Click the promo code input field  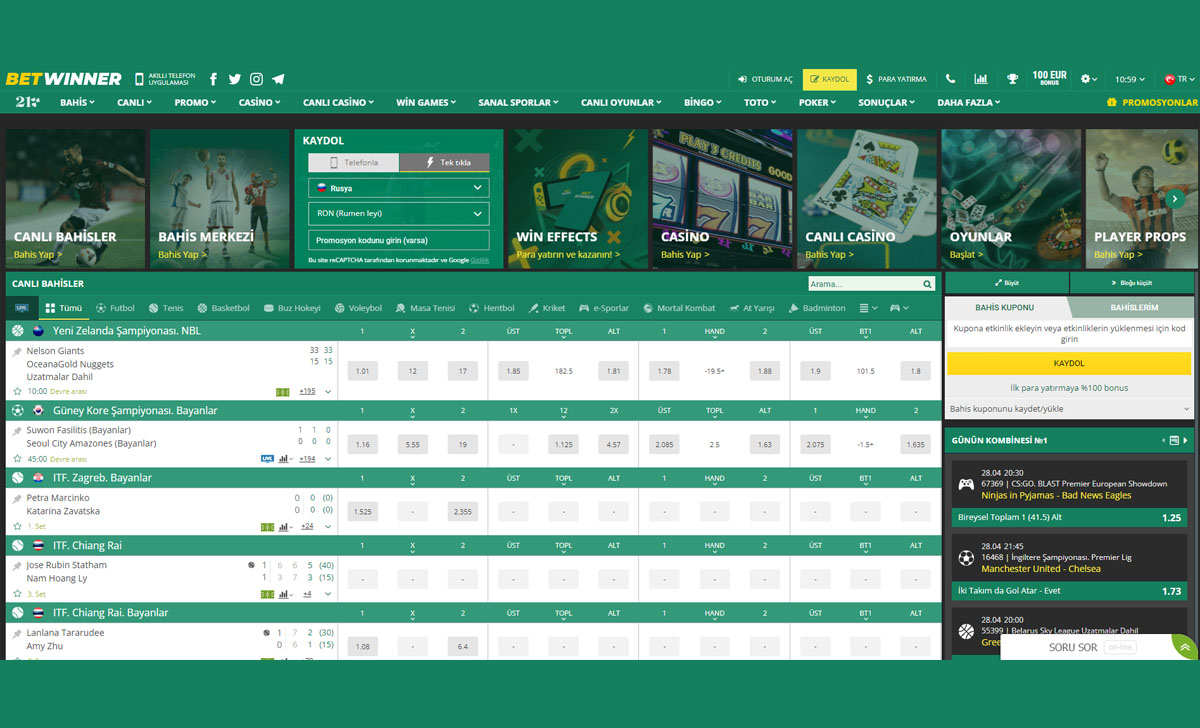point(398,240)
